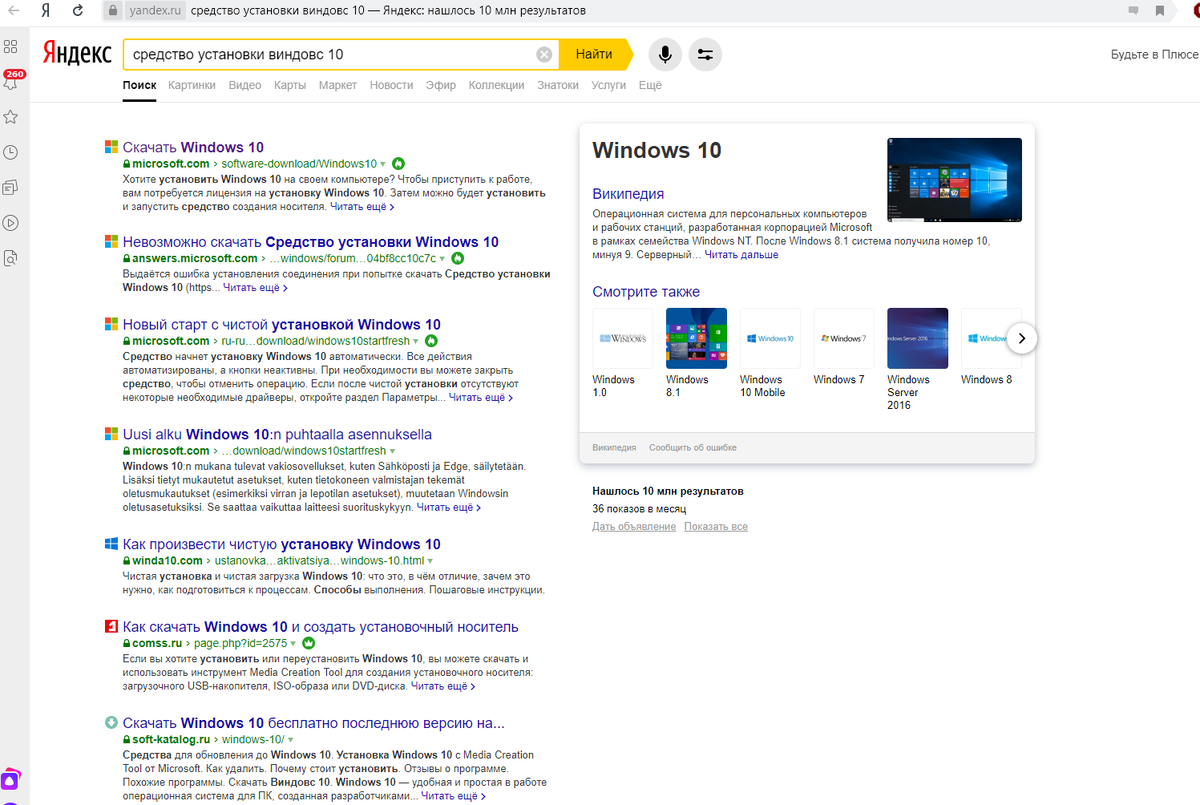Reload the page with refresh icon
The image size is (1200, 805).
tap(77, 11)
